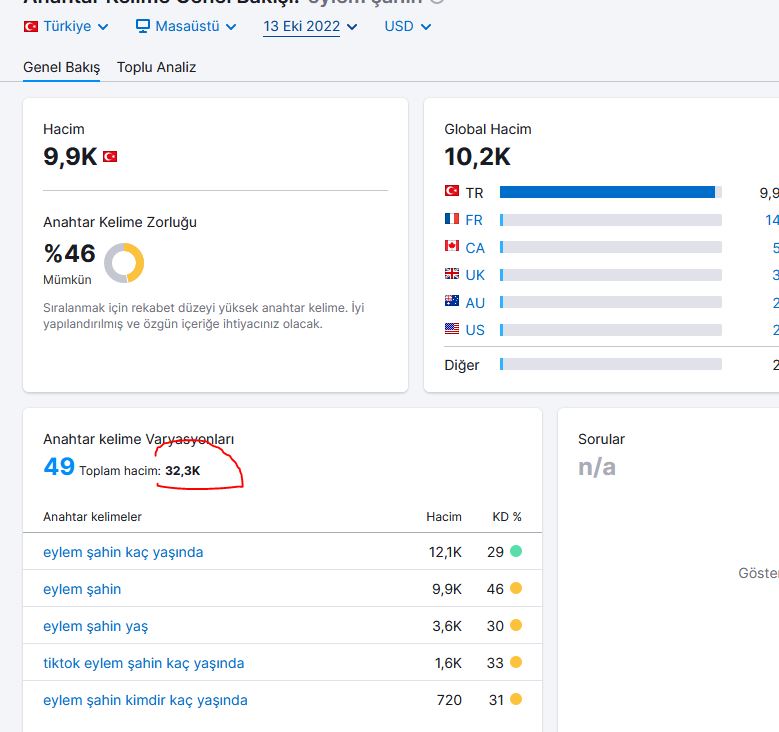Open the 13 Eki 2022 date dropdown
The width and height of the screenshot is (779, 732).
click(310, 26)
